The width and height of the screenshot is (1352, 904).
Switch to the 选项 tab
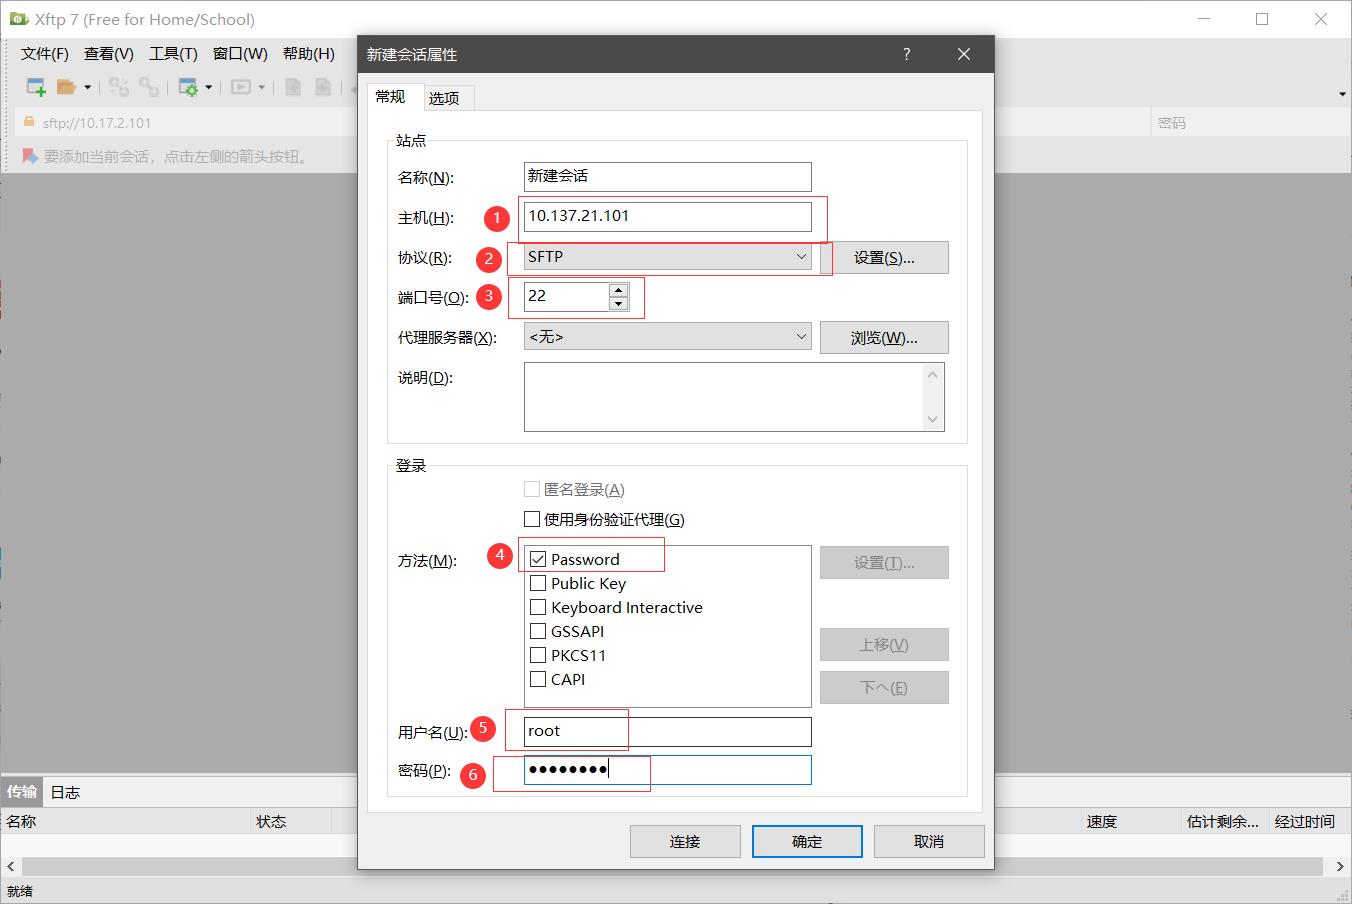[x=444, y=98]
